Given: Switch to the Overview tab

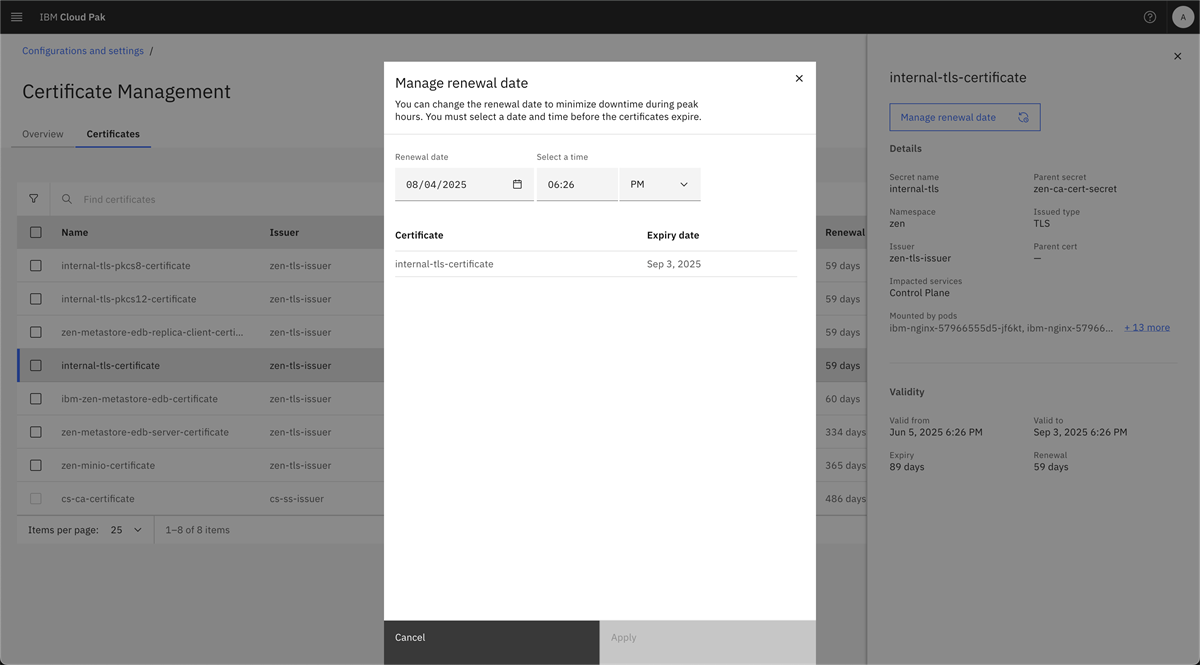Looking at the screenshot, I should coord(43,134).
